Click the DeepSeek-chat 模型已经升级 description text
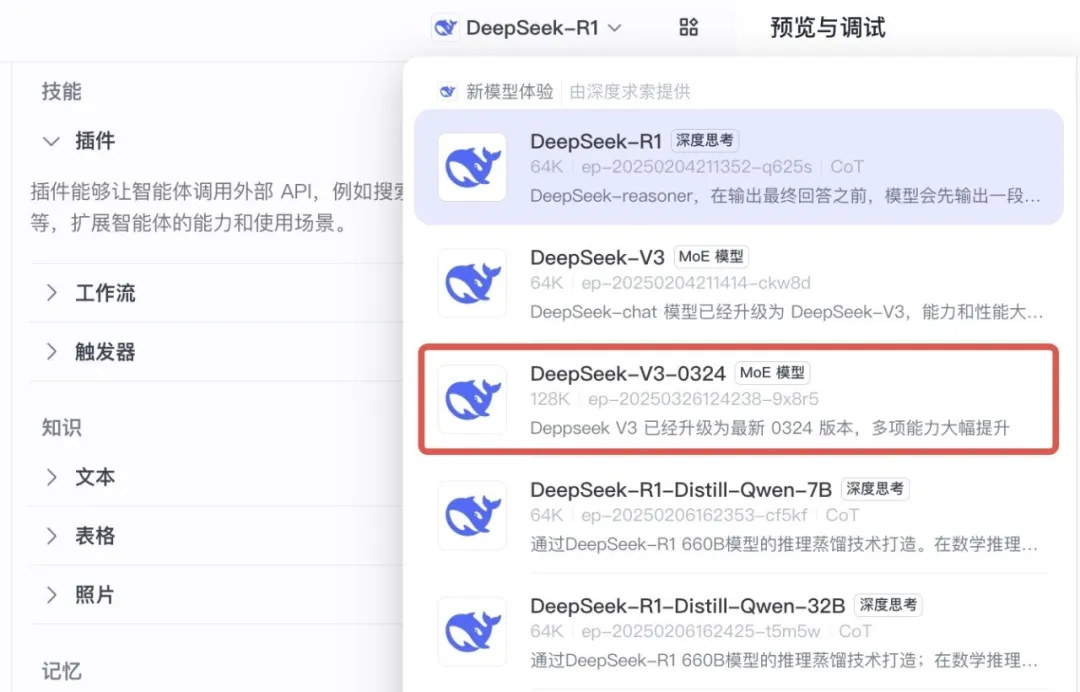 tap(786, 312)
